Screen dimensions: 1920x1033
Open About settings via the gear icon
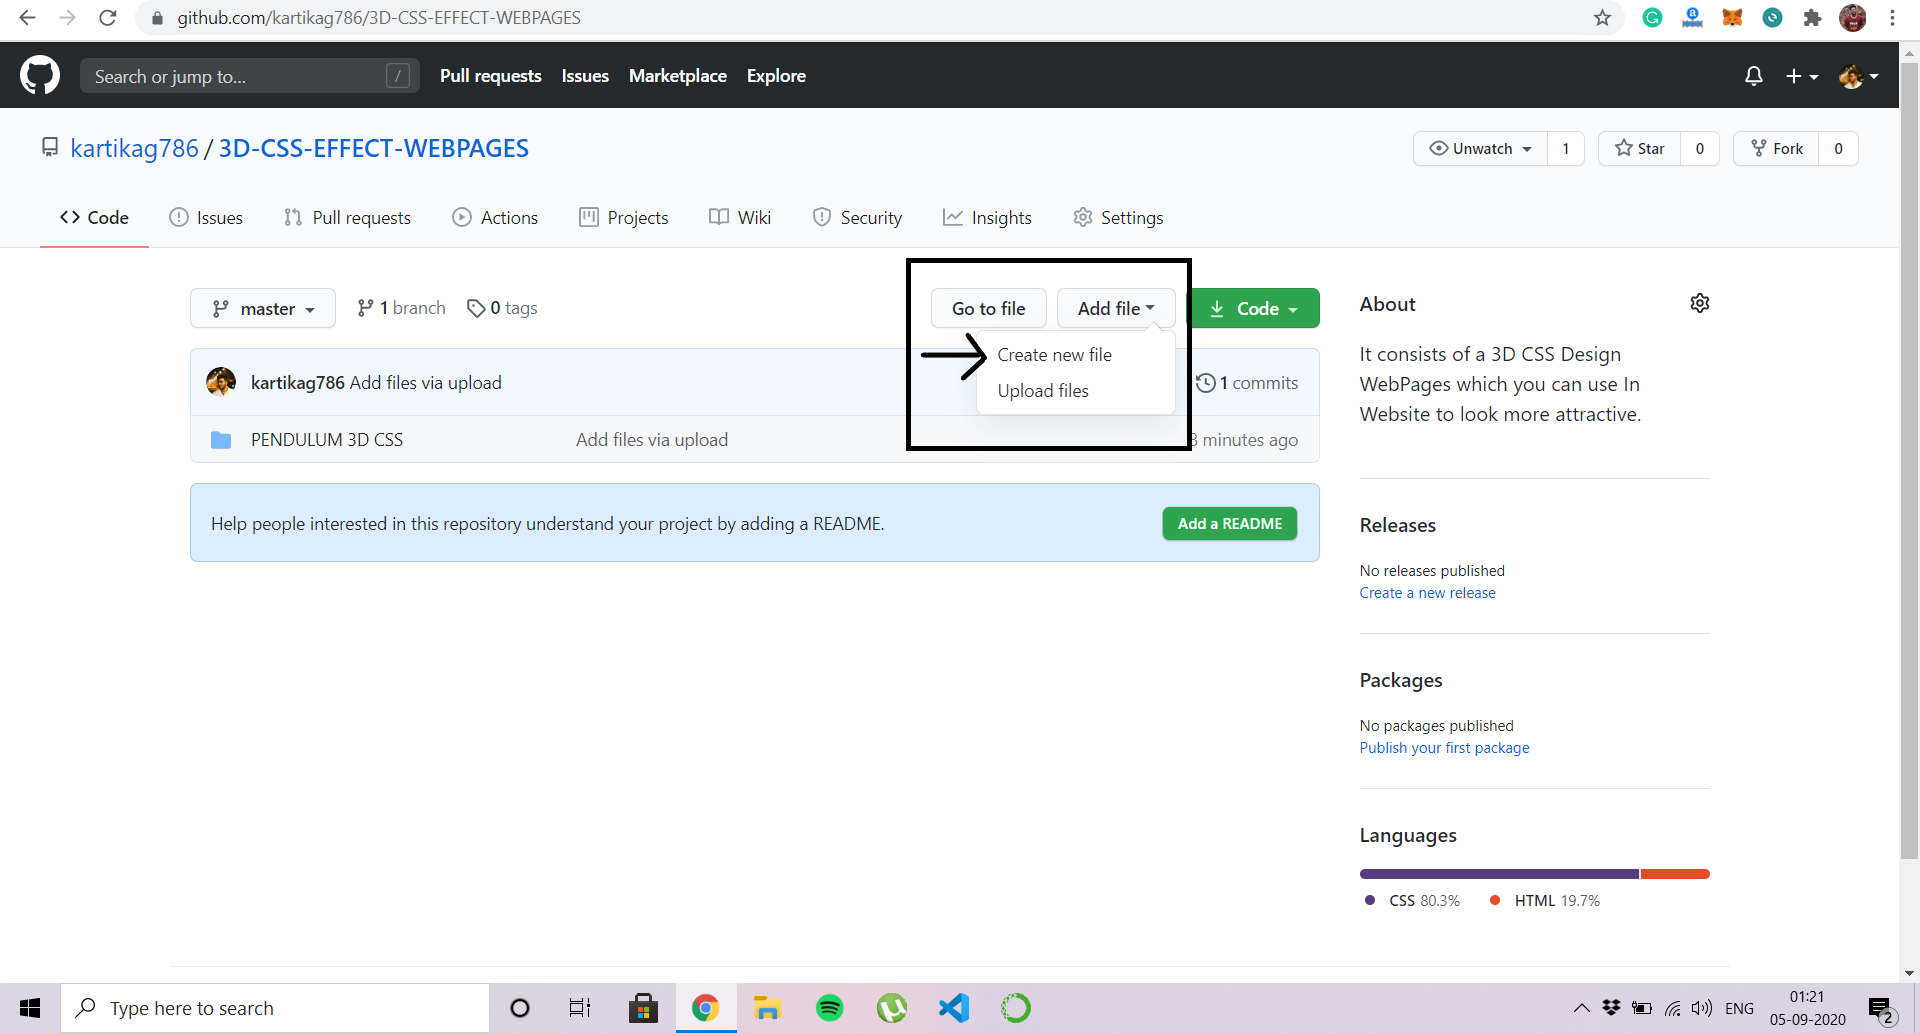(1700, 303)
